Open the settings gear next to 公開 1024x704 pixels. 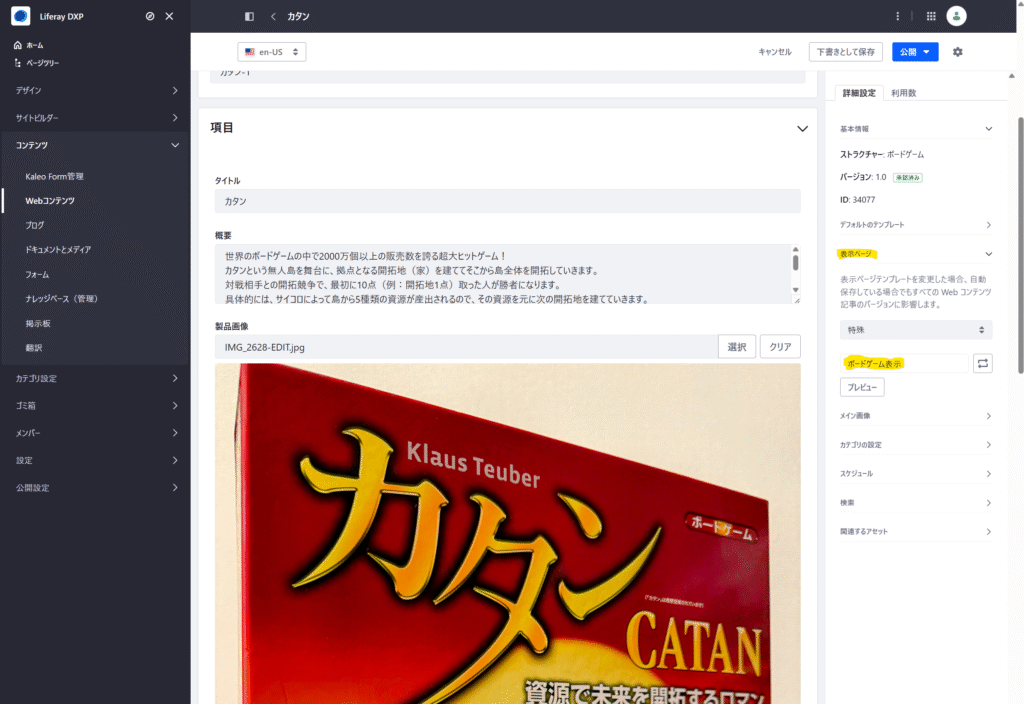point(957,52)
